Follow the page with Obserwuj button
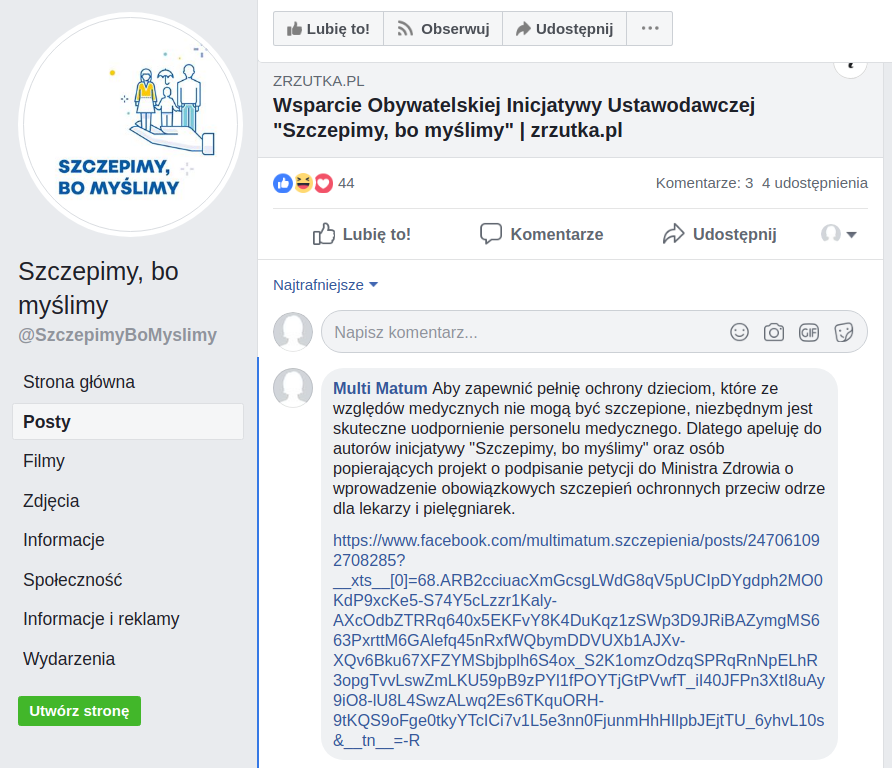This screenshot has width=892, height=768. pyautogui.click(x=443, y=29)
